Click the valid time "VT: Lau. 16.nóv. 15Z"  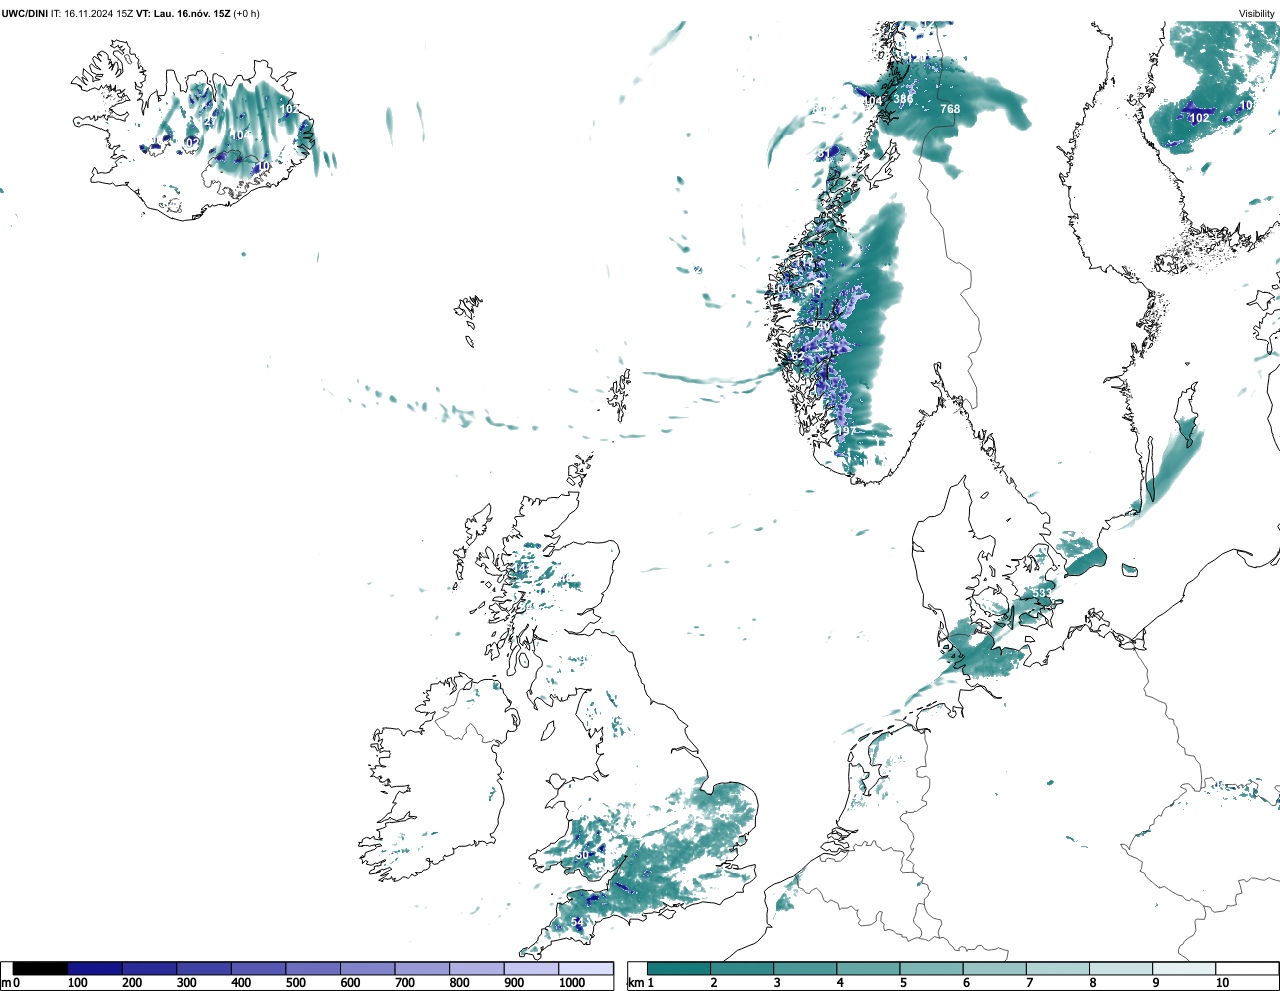(x=183, y=14)
